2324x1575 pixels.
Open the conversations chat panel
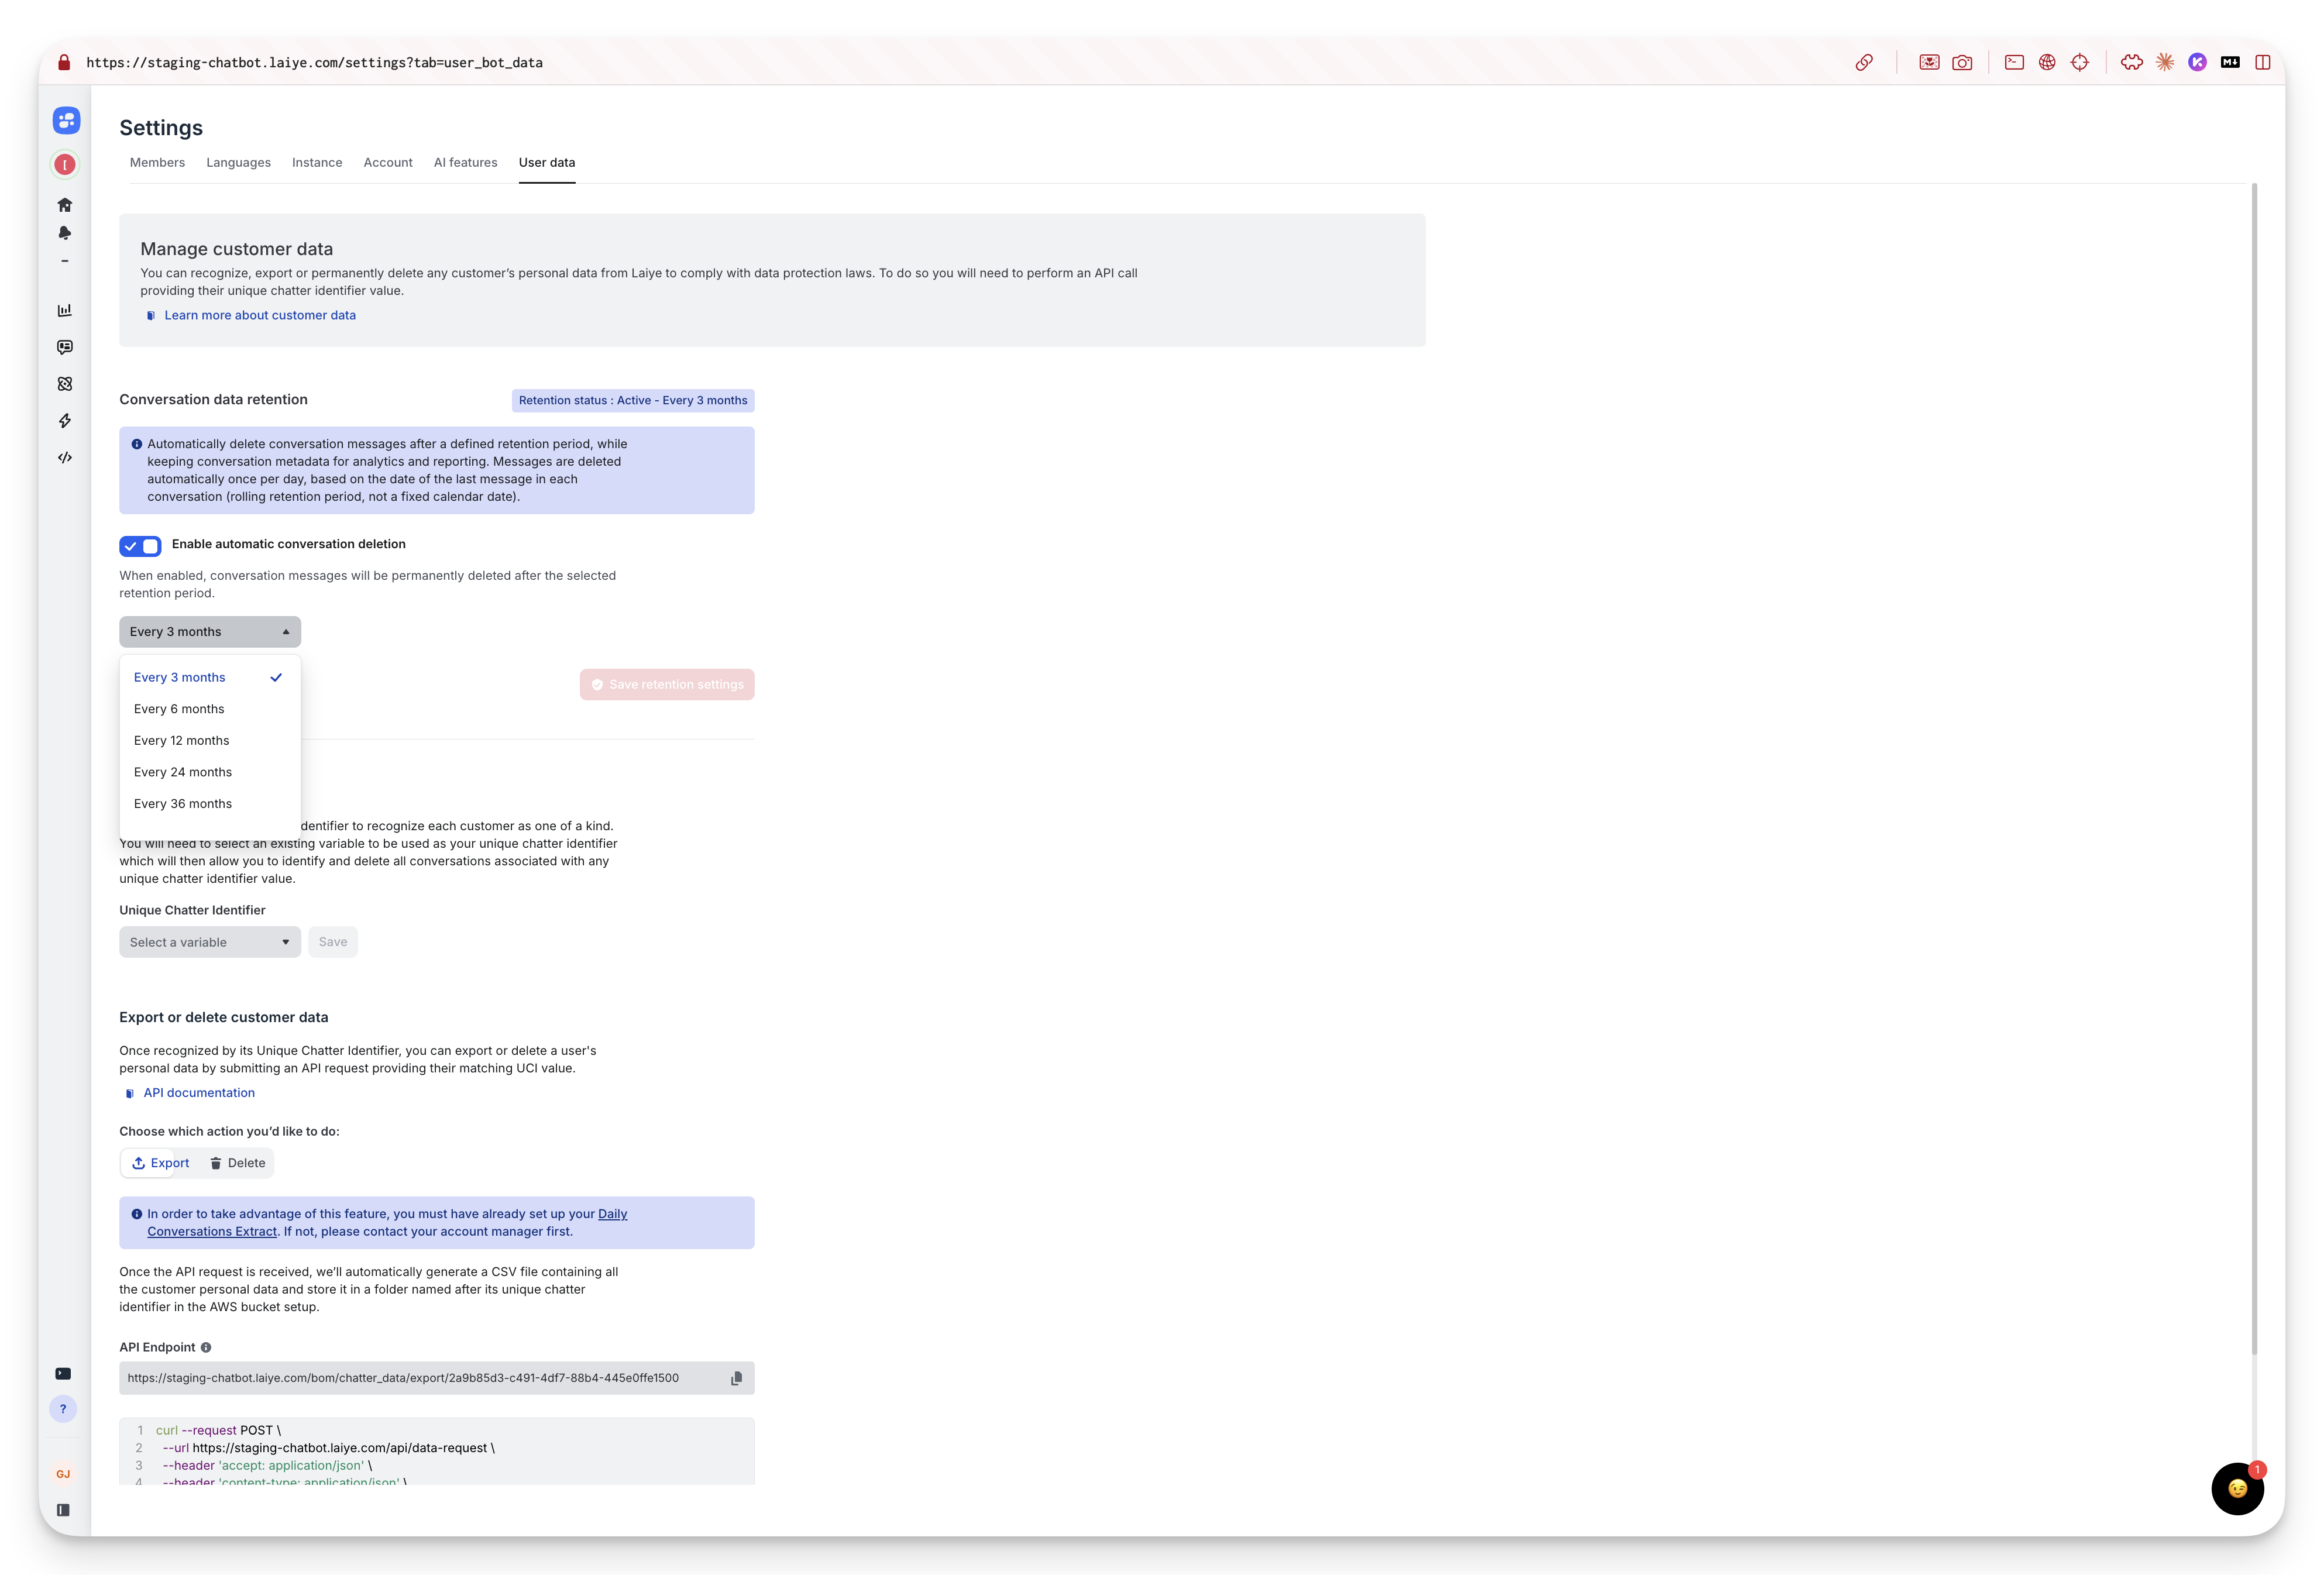pyautogui.click(x=64, y=347)
